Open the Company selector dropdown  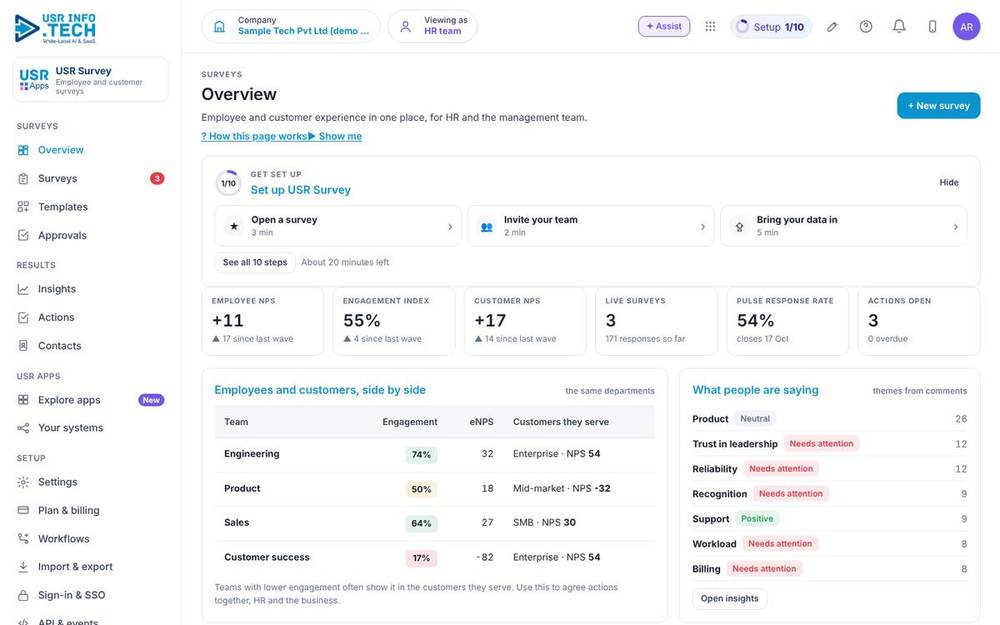pyautogui.click(x=291, y=26)
